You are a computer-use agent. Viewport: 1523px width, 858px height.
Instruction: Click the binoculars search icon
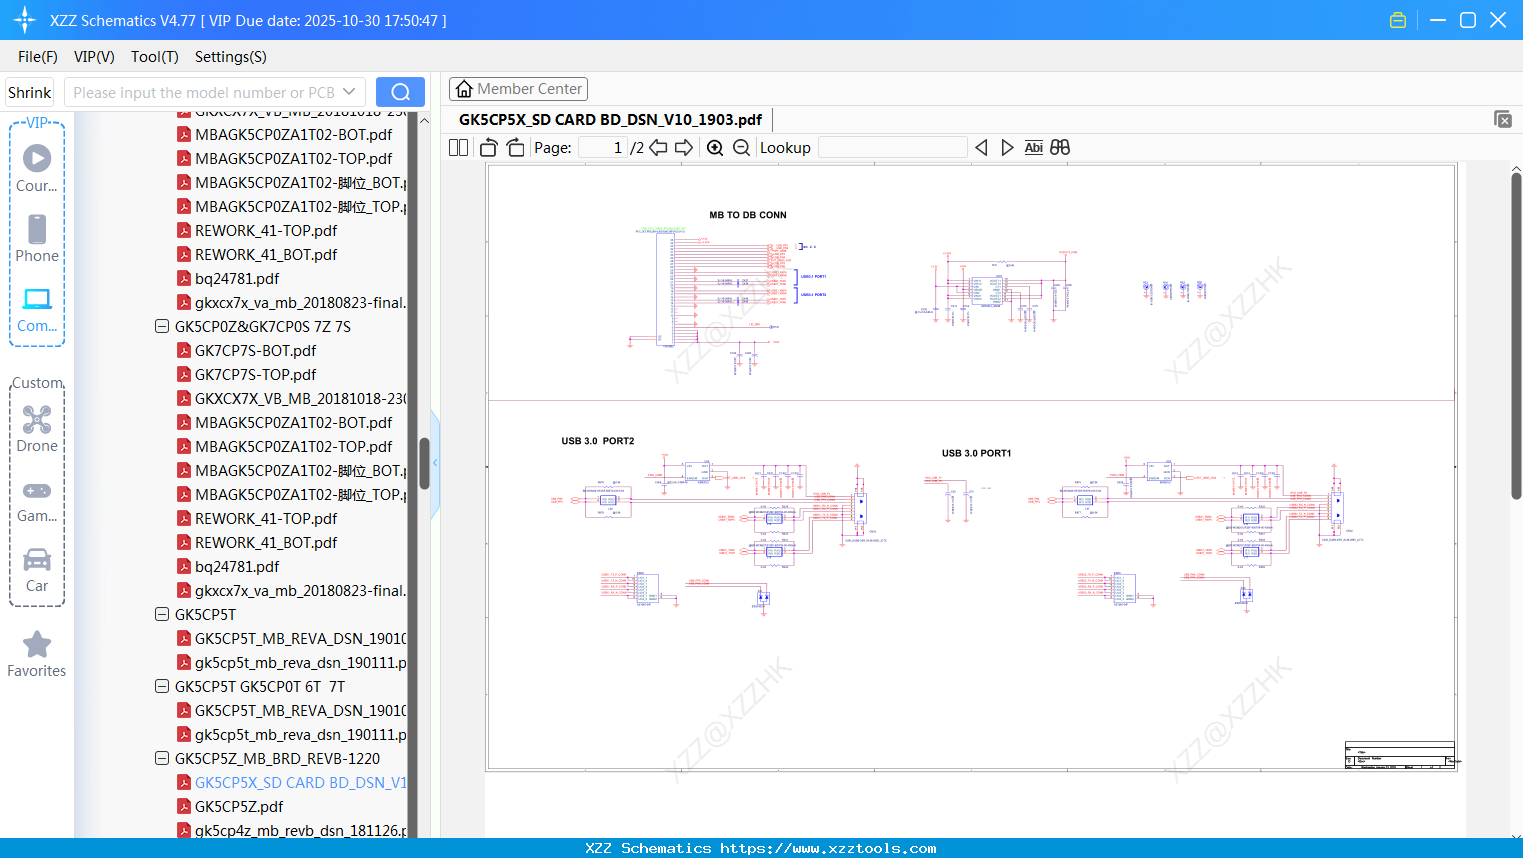[1060, 148]
